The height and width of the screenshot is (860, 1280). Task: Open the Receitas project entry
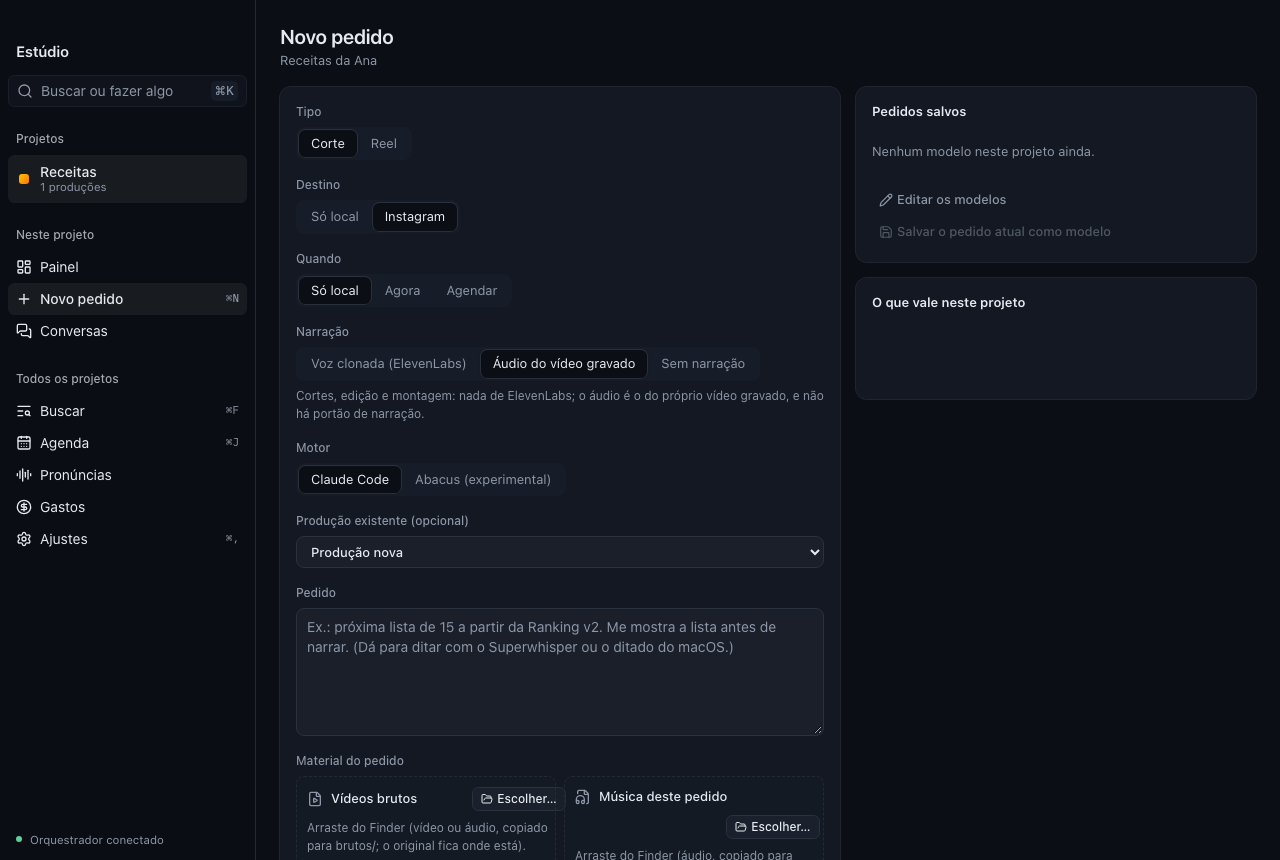pyautogui.click(x=127, y=179)
